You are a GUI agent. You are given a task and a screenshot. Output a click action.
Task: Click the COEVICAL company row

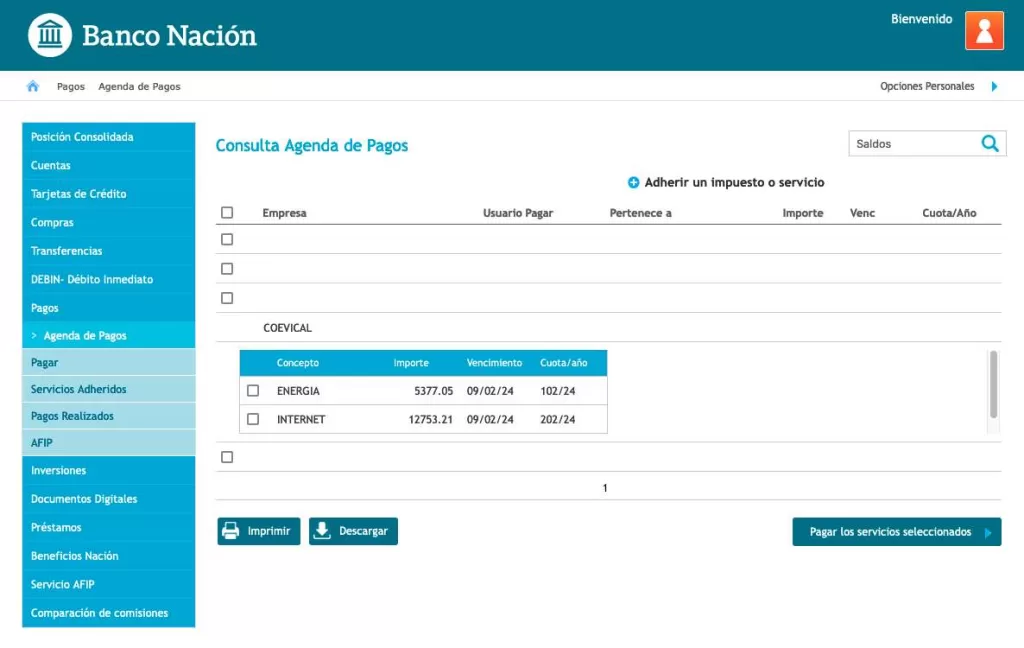(x=608, y=327)
